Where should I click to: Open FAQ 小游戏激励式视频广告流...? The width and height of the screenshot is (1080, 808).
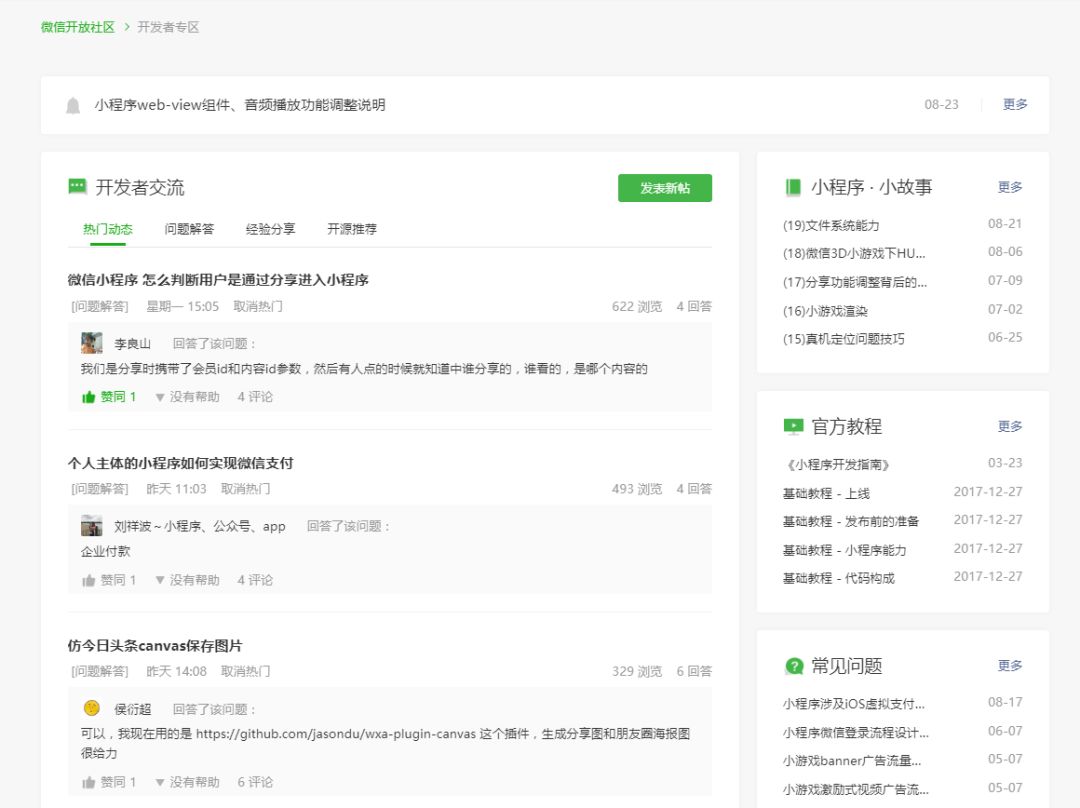(x=855, y=789)
